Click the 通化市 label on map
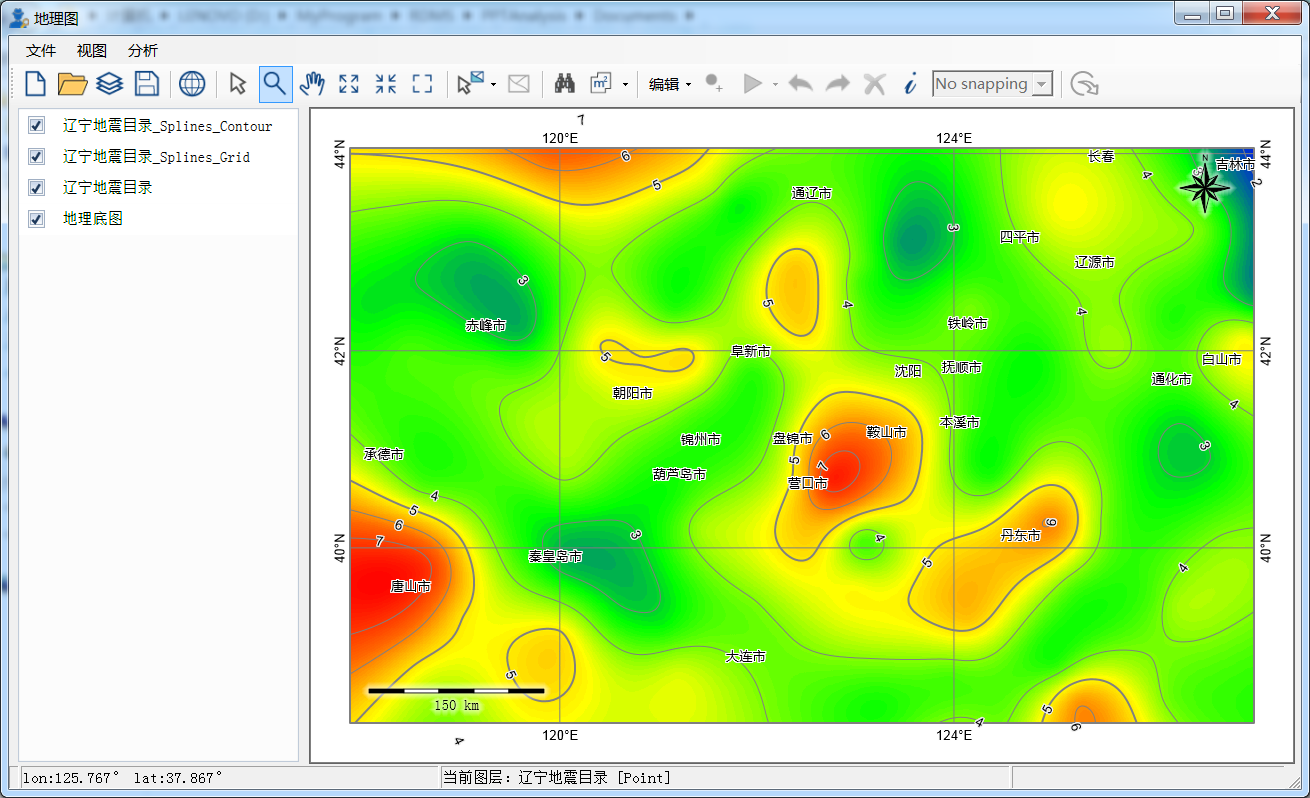The width and height of the screenshot is (1310, 798). click(1172, 379)
